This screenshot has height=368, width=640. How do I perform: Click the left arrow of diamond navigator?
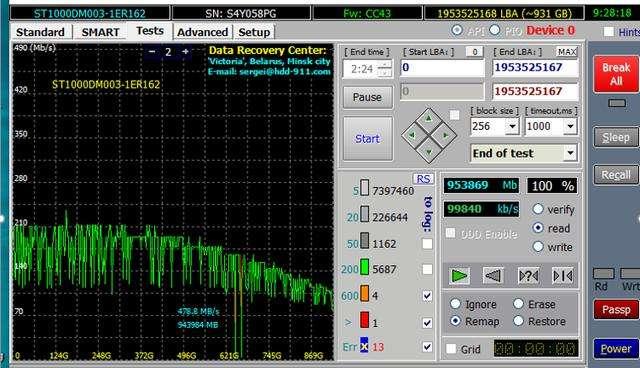coord(412,135)
